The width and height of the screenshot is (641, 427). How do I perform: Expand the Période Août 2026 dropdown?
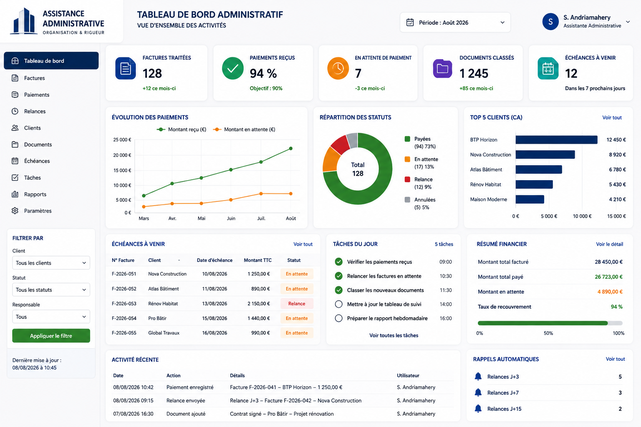tap(455, 22)
